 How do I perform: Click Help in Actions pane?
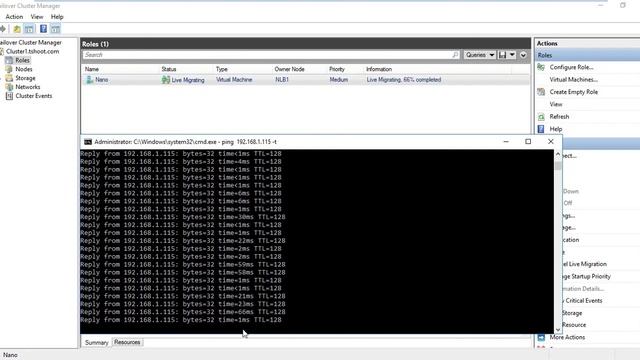point(556,129)
